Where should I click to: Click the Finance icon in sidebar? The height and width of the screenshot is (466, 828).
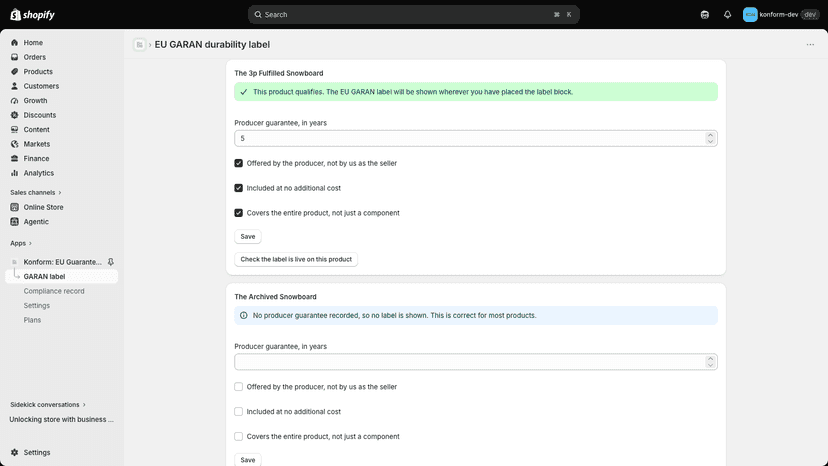(x=14, y=159)
